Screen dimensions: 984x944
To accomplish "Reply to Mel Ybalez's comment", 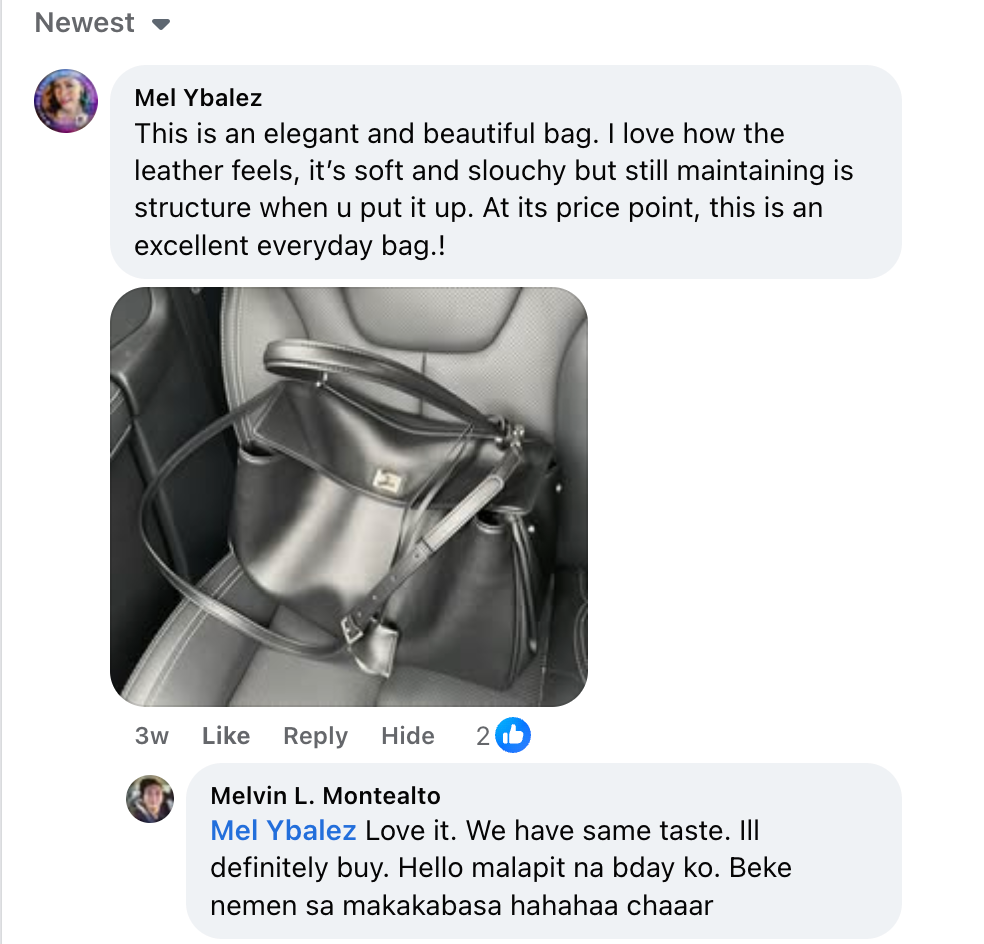I will 315,736.
